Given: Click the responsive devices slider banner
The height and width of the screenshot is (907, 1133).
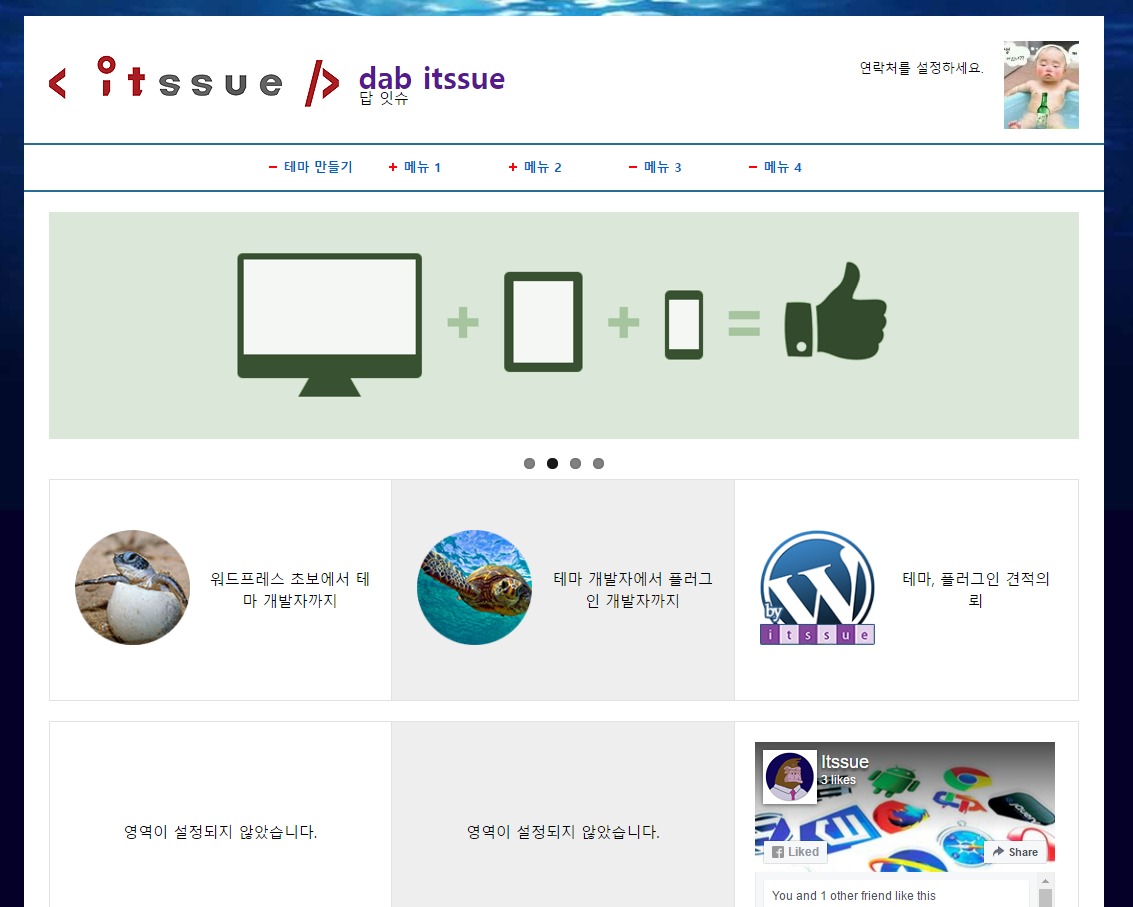Looking at the screenshot, I should [x=564, y=325].
